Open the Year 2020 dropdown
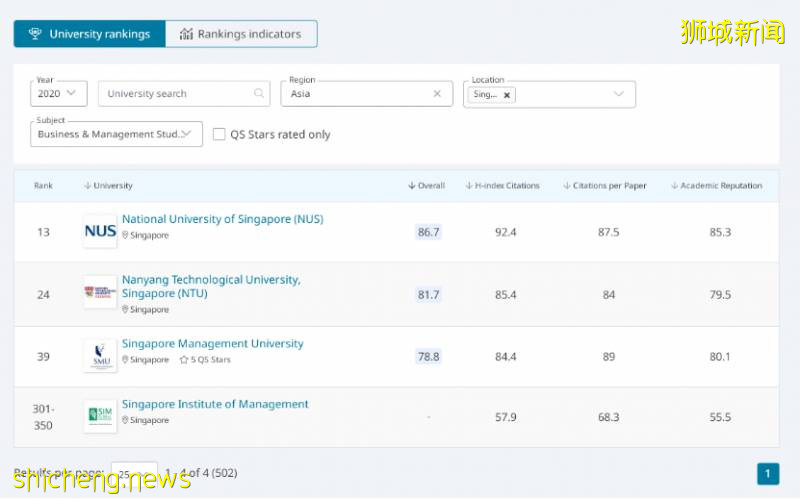800x499 pixels. (60, 94)
